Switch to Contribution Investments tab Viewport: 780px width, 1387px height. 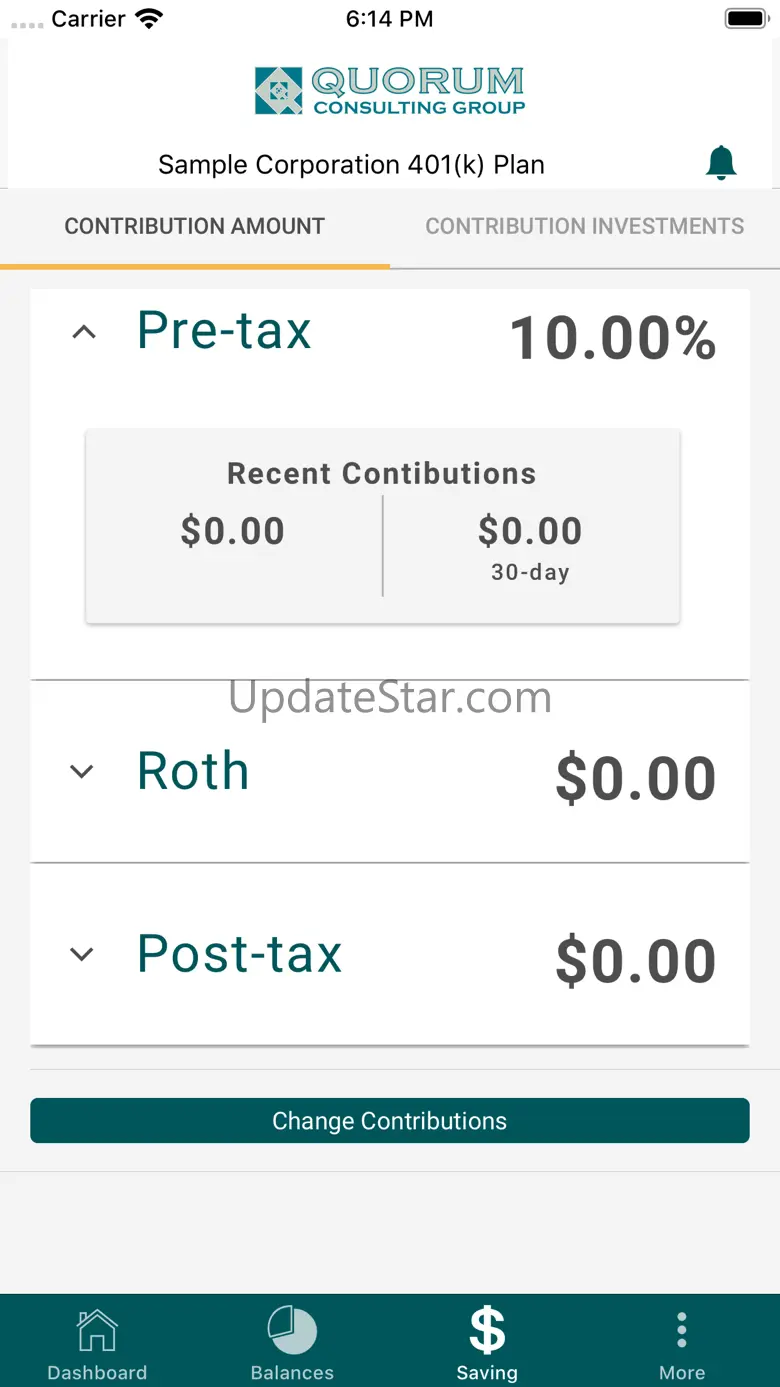[585, 226]
